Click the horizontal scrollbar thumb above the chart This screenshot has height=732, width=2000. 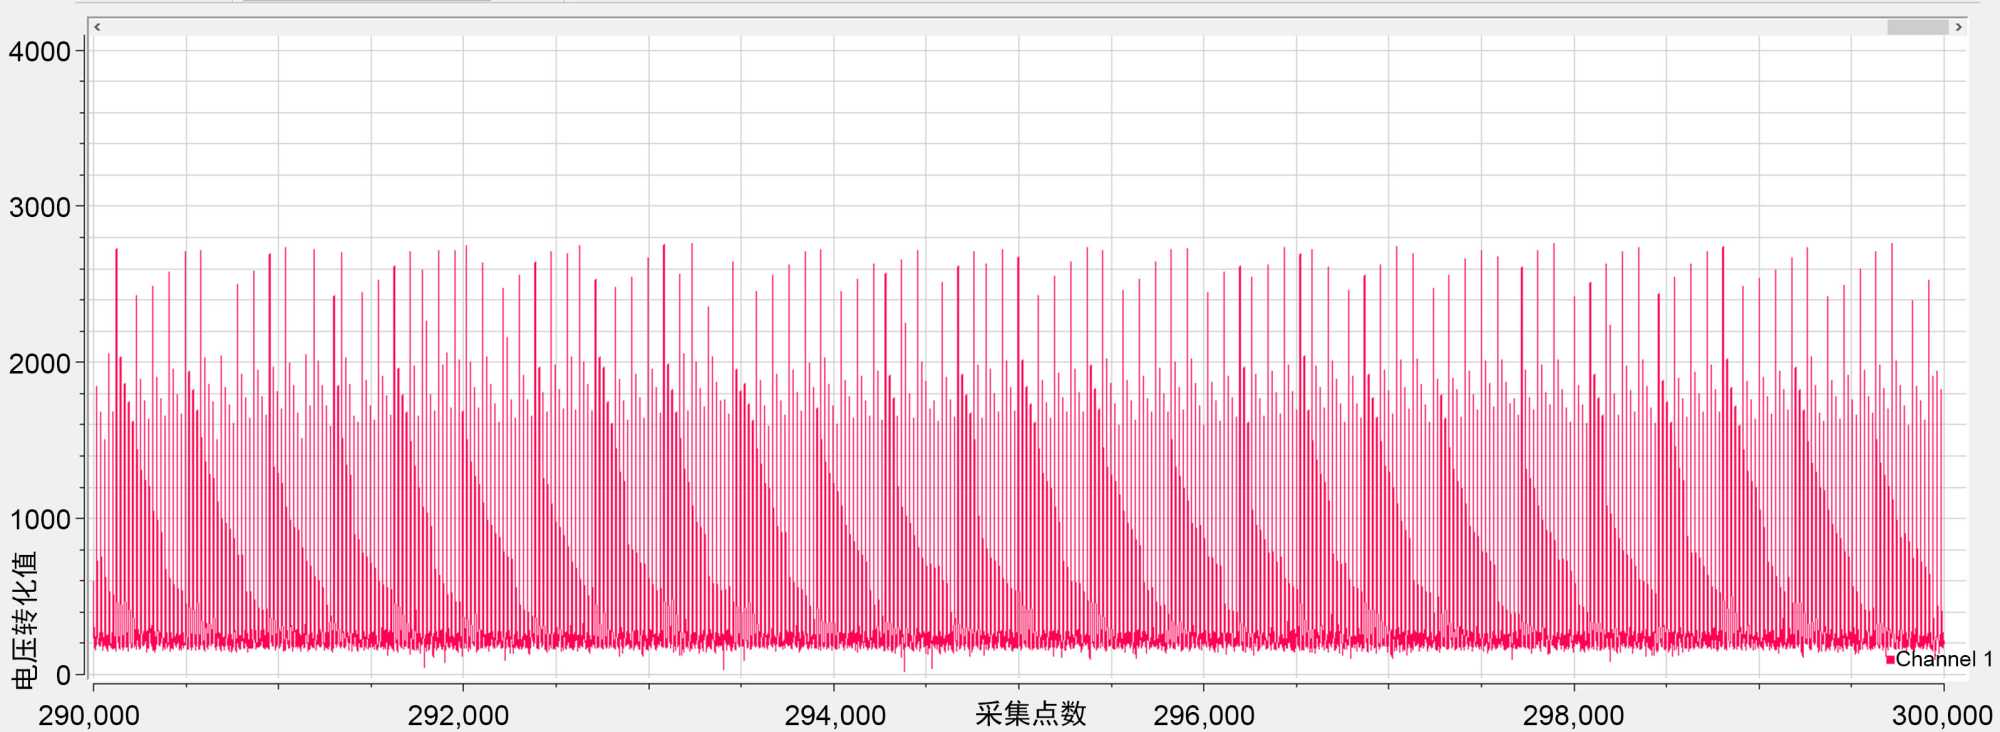tap(1917, 27)
